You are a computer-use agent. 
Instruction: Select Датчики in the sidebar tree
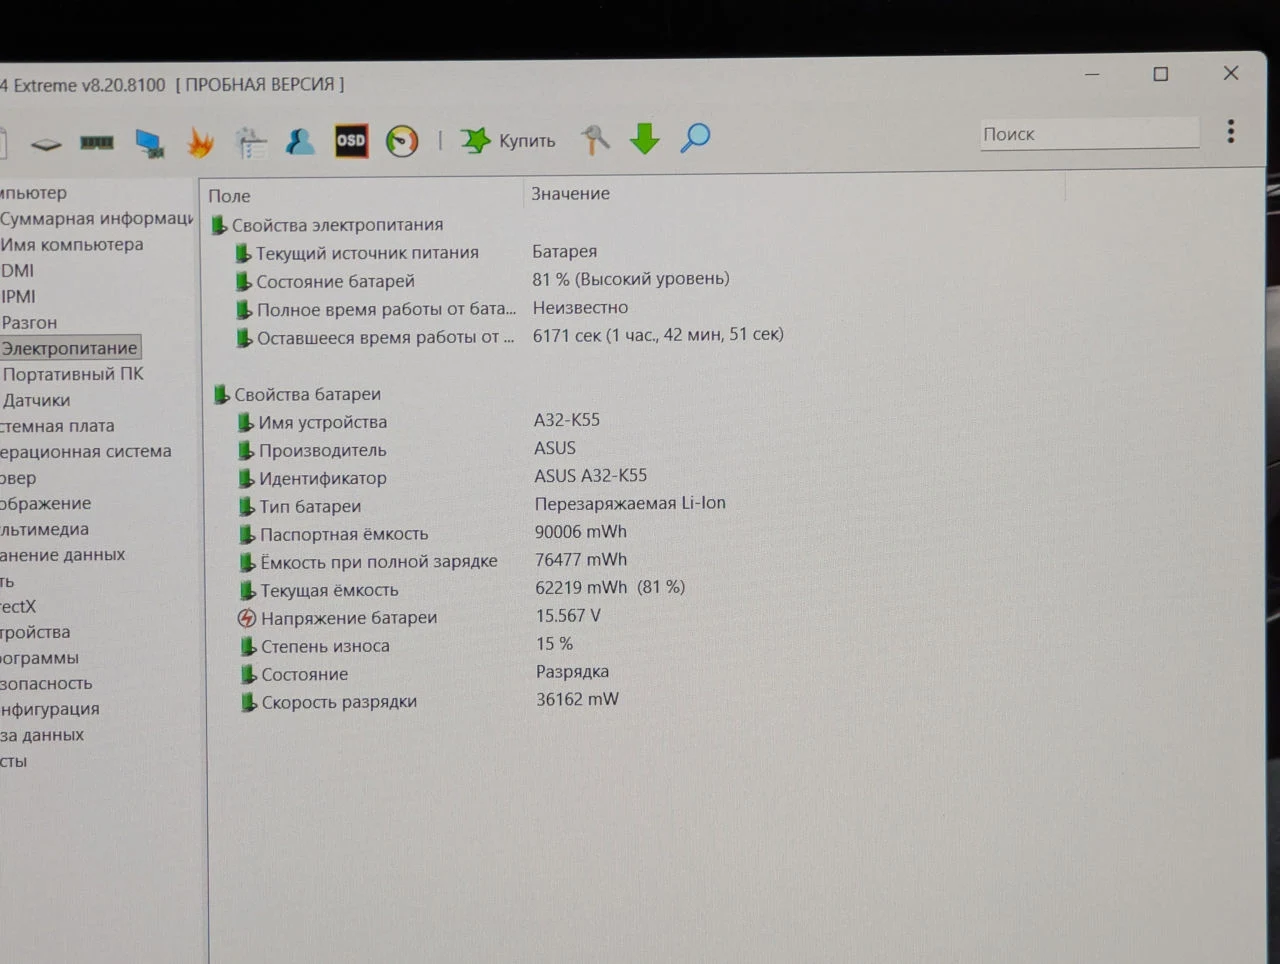point(36,400)
